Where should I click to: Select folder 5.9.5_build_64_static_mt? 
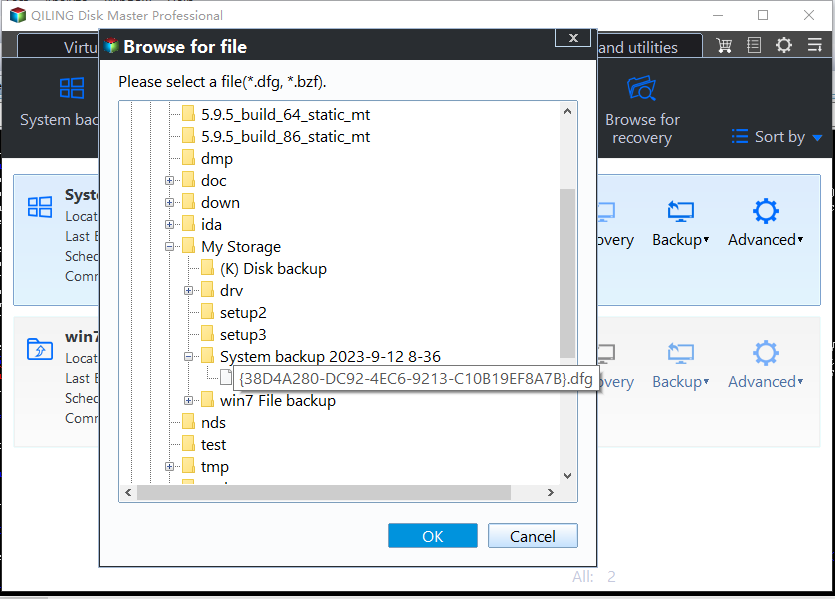point(285,114)
